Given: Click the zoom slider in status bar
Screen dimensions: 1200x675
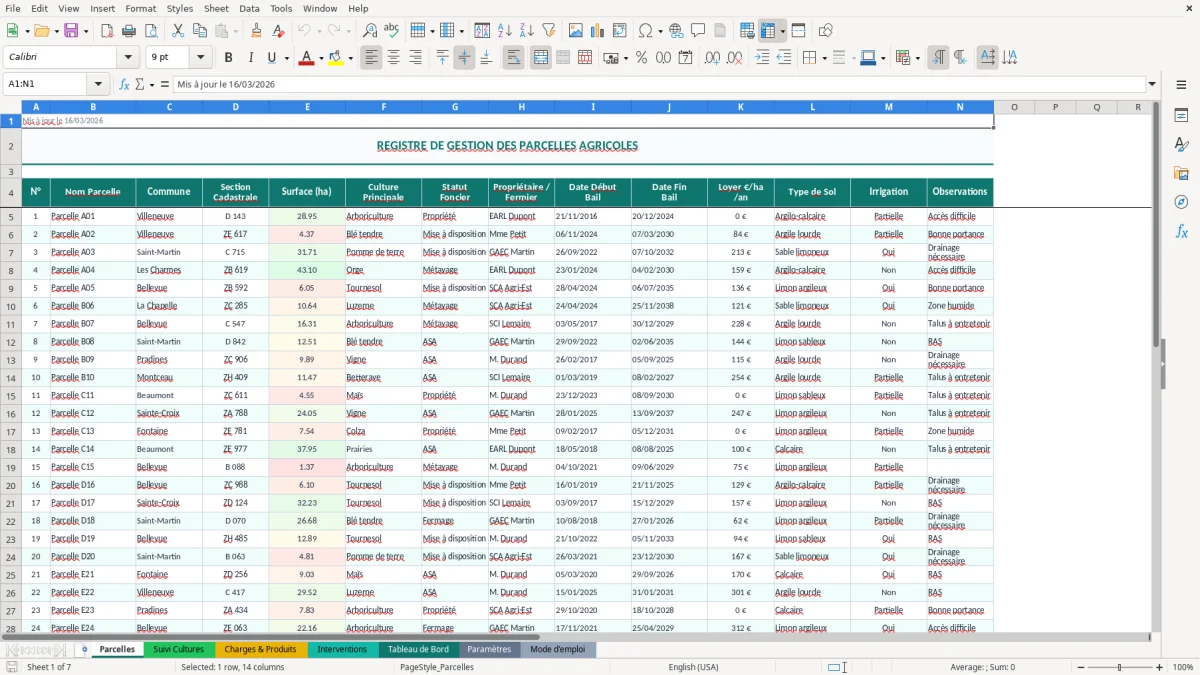Looking at the screenshot, I should (1118, 667).
